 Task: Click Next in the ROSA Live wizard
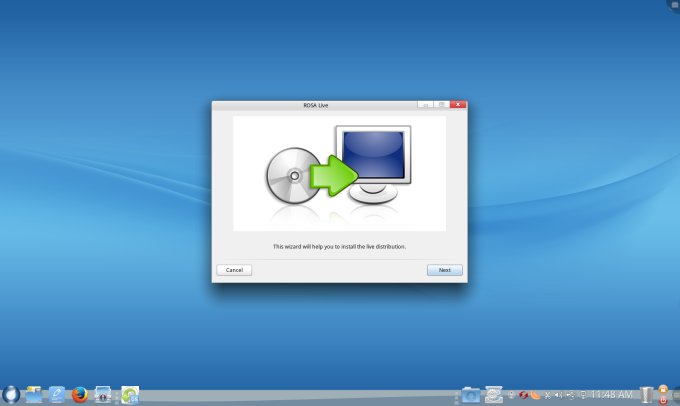click(445, 270)
